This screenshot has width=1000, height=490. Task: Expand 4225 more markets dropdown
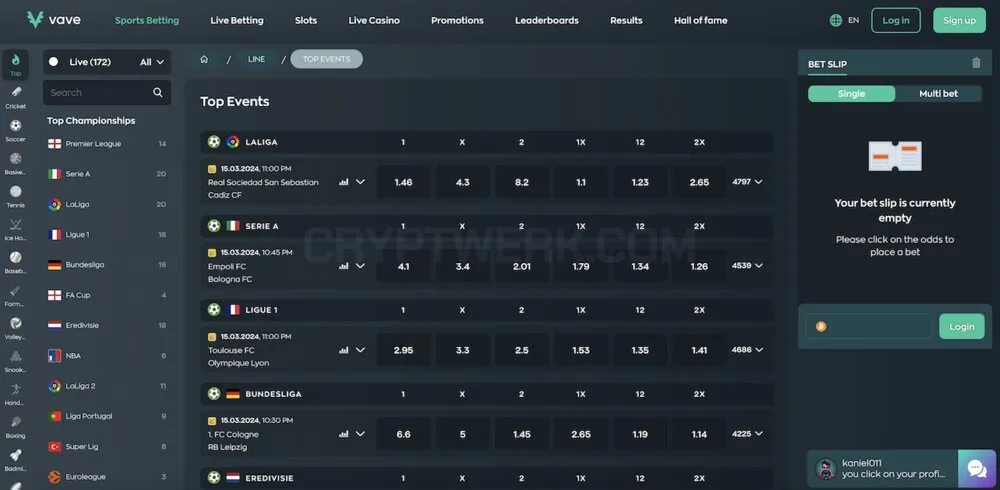(747, 434)
